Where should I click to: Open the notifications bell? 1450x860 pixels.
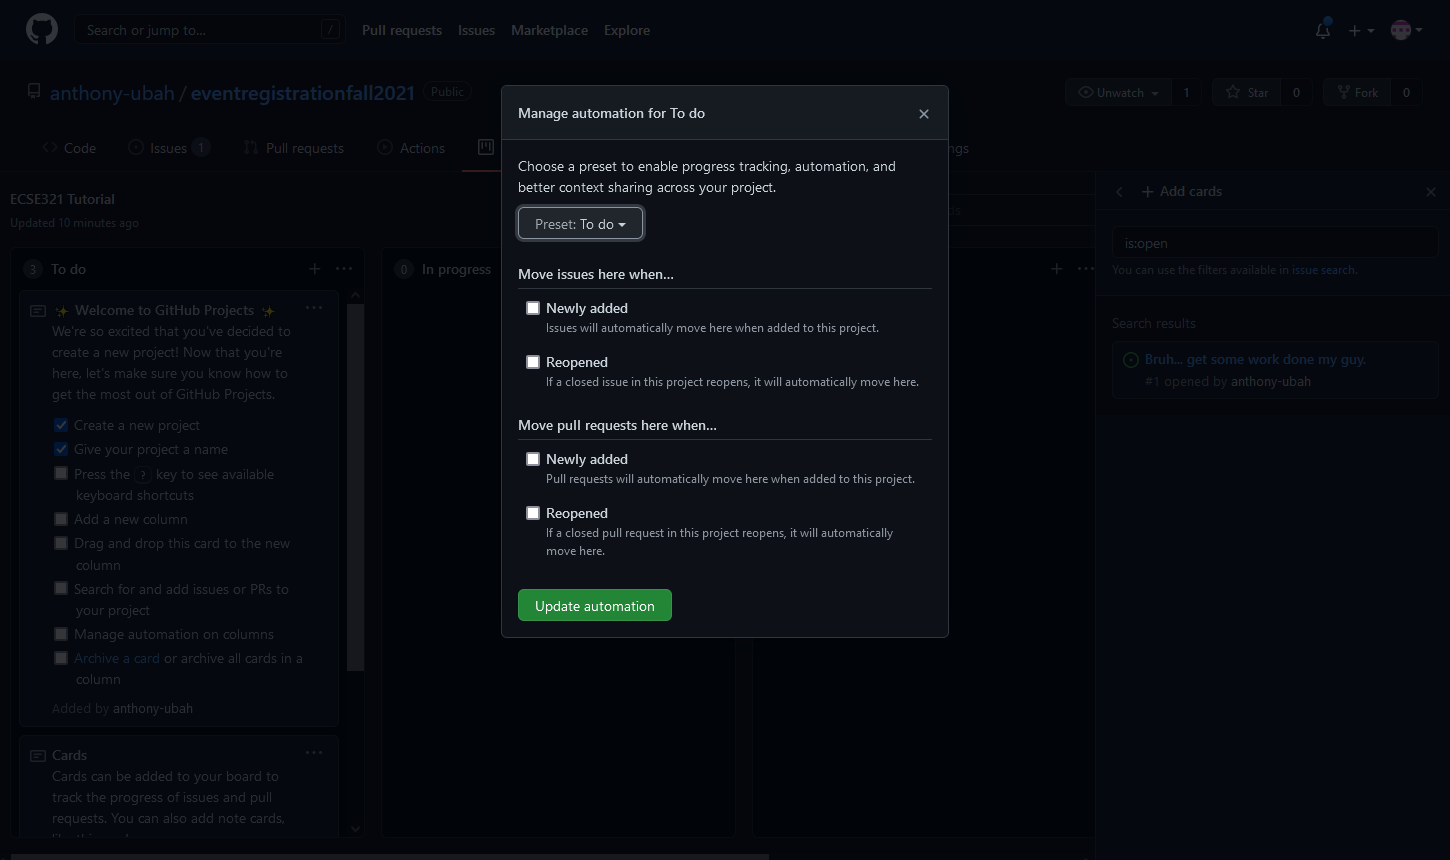point(1322,30)
